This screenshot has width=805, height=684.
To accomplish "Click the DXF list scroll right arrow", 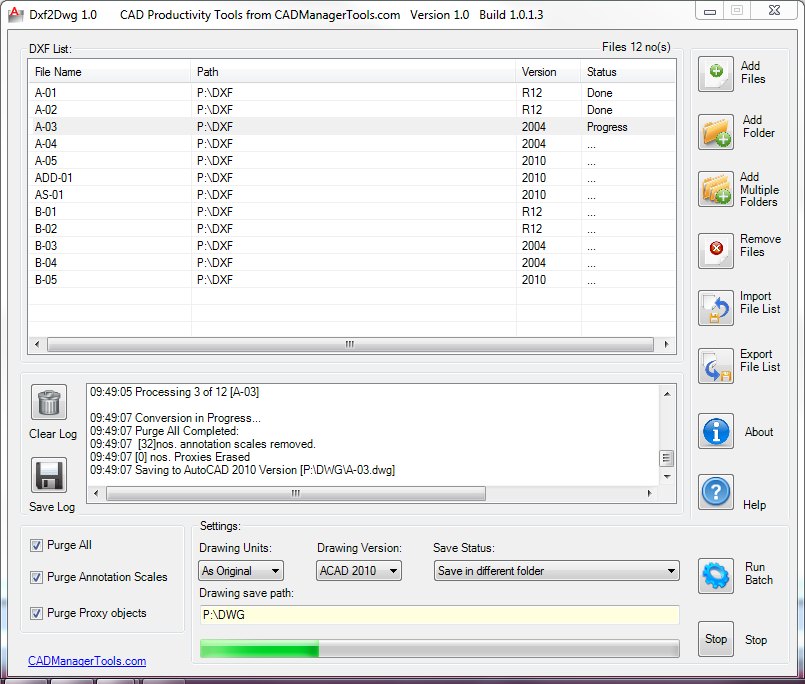I will coord(666,344).
